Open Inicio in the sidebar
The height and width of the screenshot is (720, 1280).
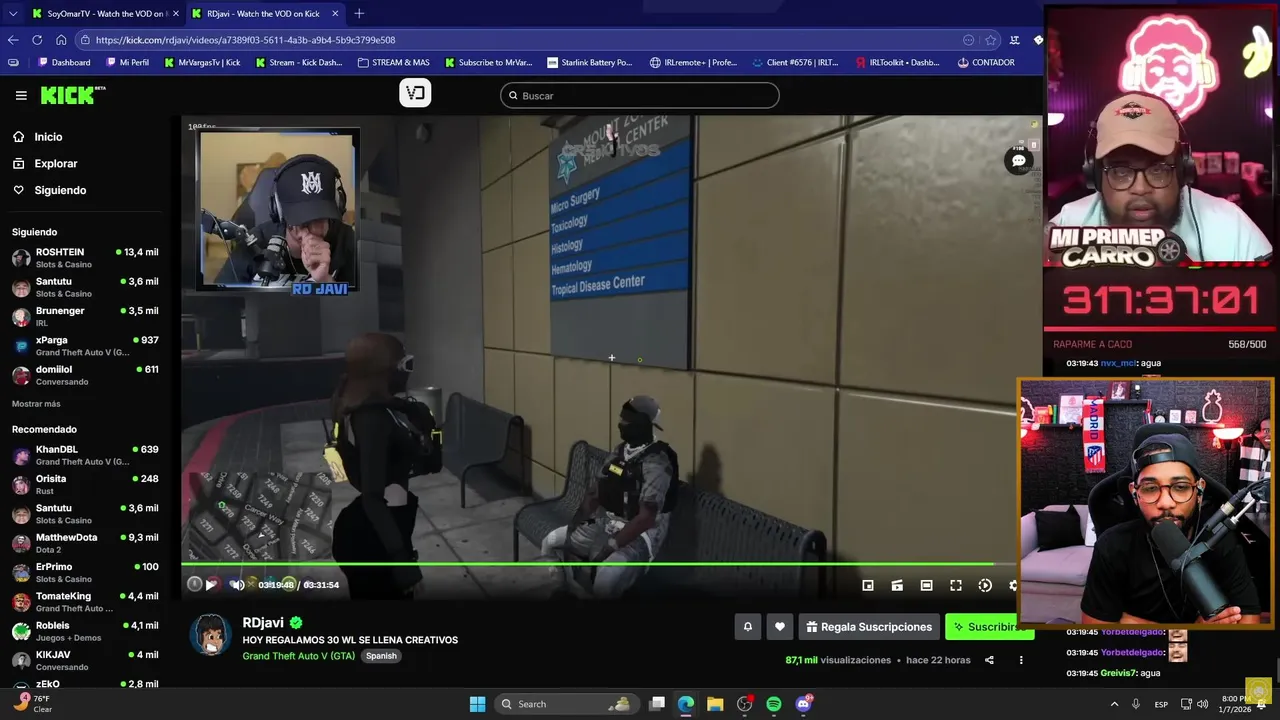coord(48,137)
